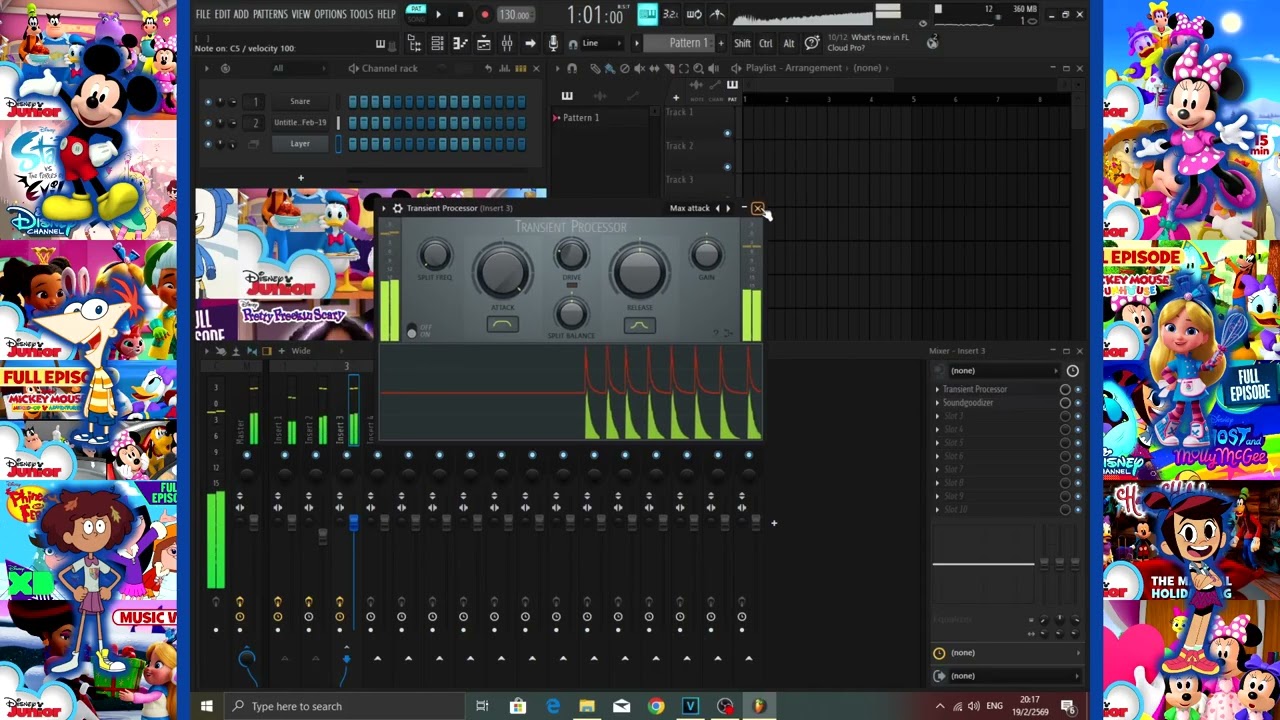Select the Layer channel button
1280x720 pixels.
[x=300, y=143]
